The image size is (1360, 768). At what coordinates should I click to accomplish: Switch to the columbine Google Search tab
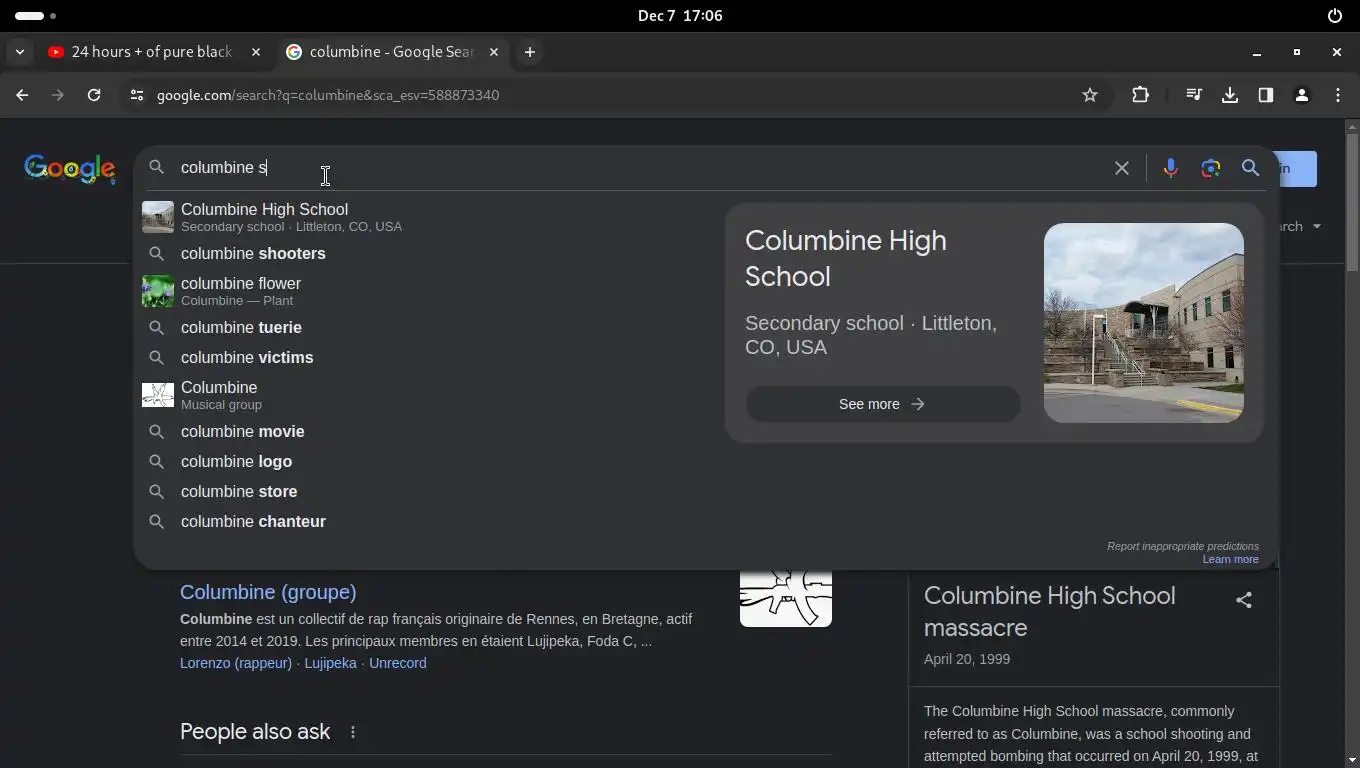pos(392,52)
